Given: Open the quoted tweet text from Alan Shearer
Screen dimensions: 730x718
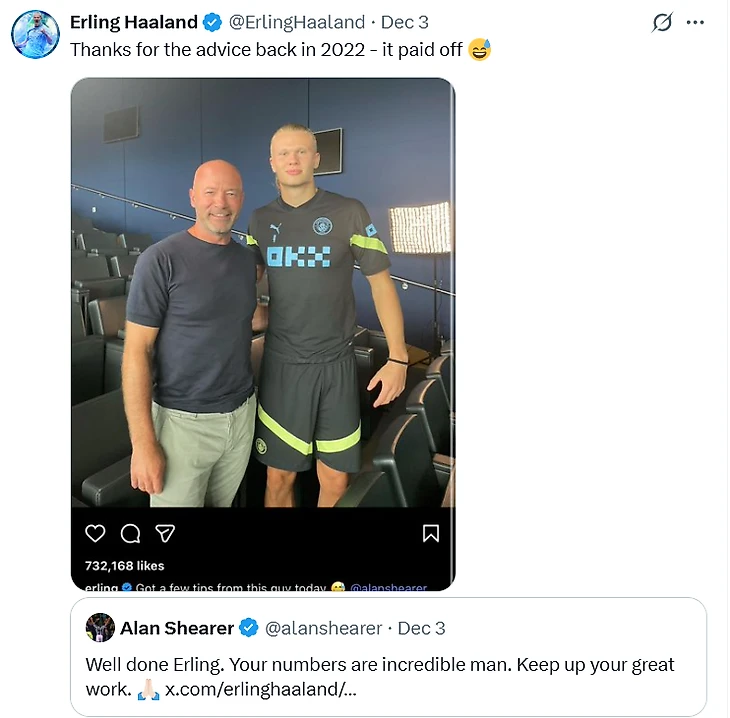Looking at the screenshot, I should [380, 665].
